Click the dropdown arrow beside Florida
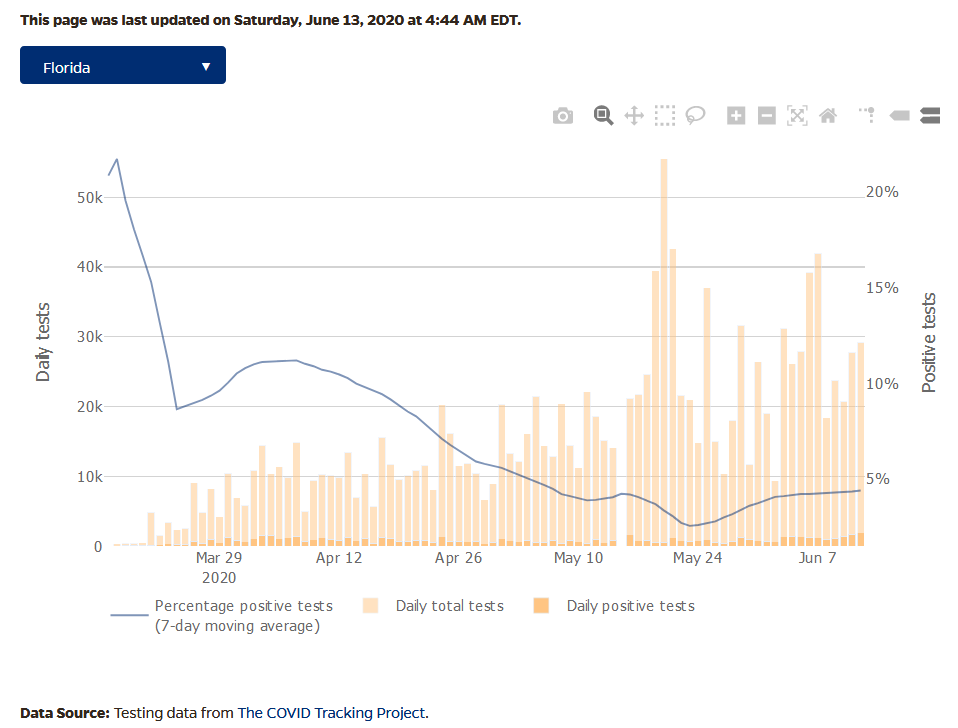The width and height of the screenshot is (958, 728). click(x=206, y=66)
